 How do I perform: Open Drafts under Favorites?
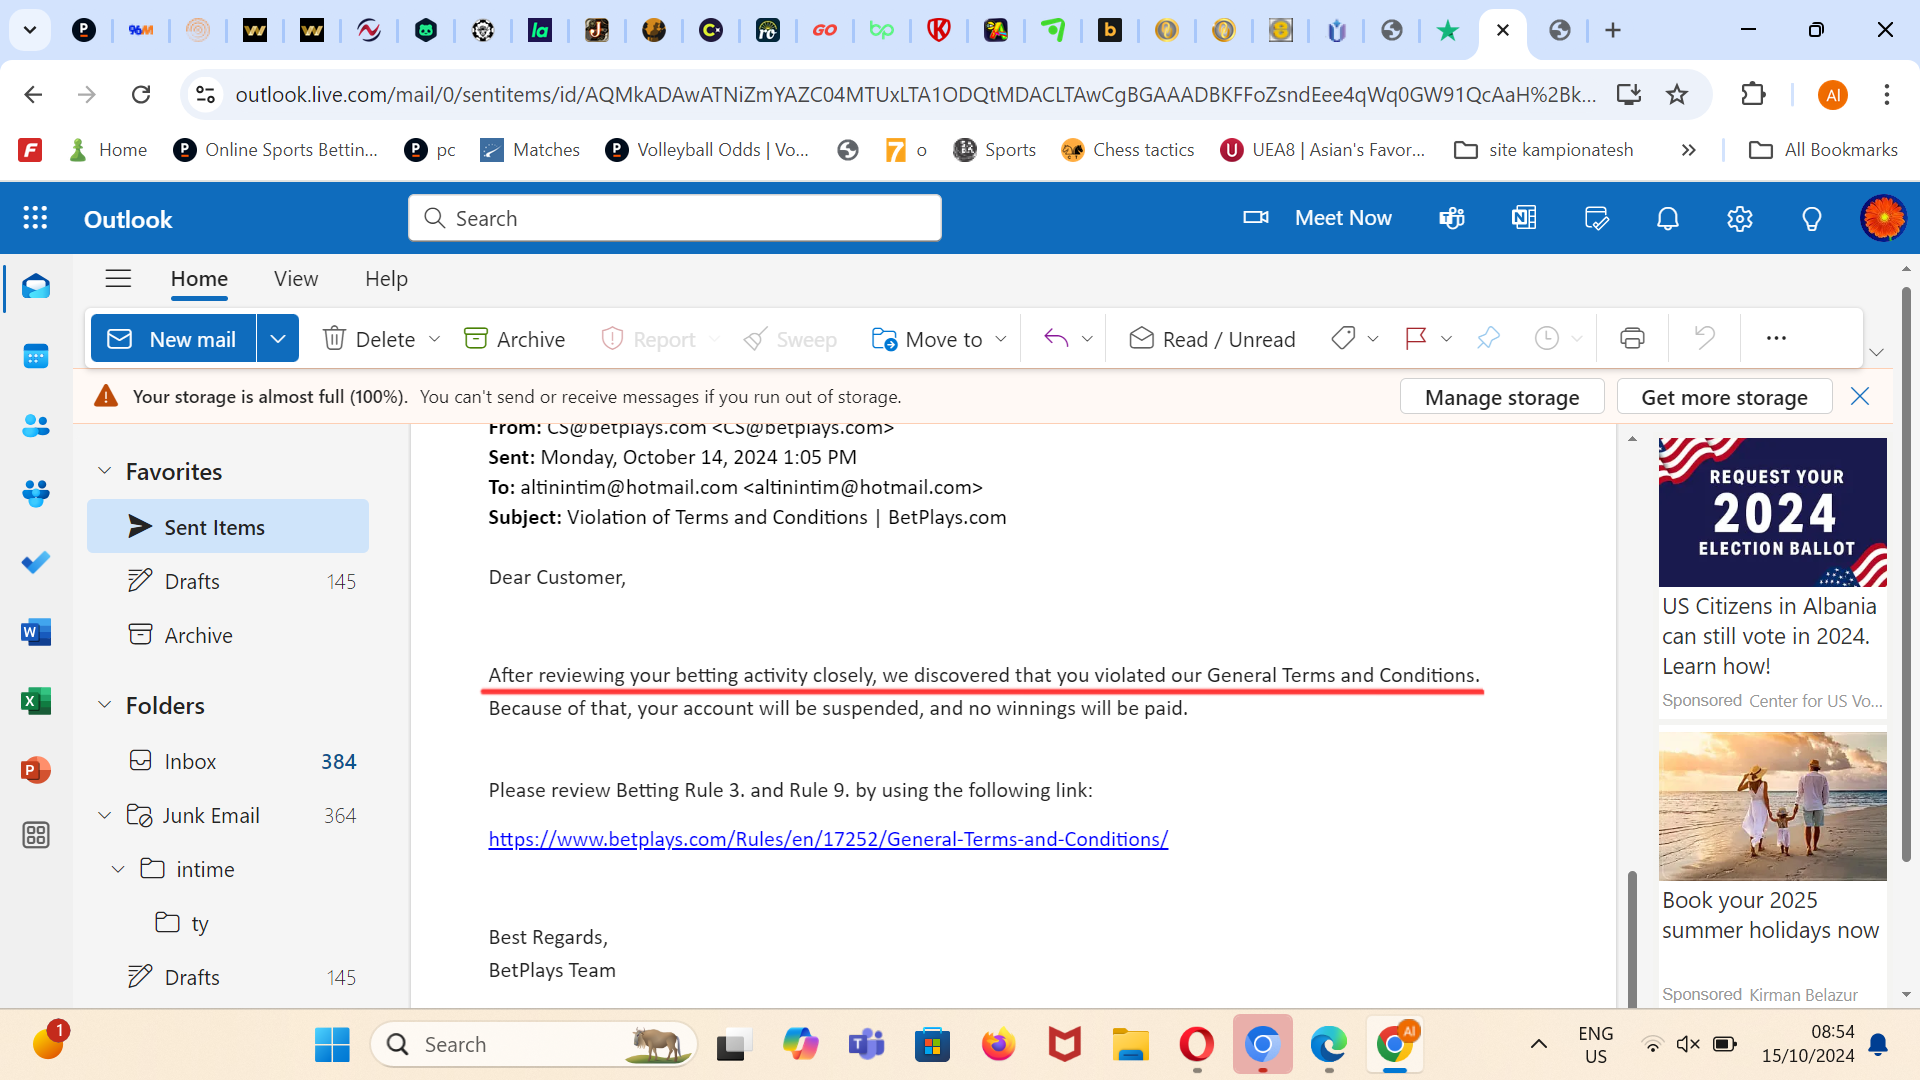click(x=228, y=581)
